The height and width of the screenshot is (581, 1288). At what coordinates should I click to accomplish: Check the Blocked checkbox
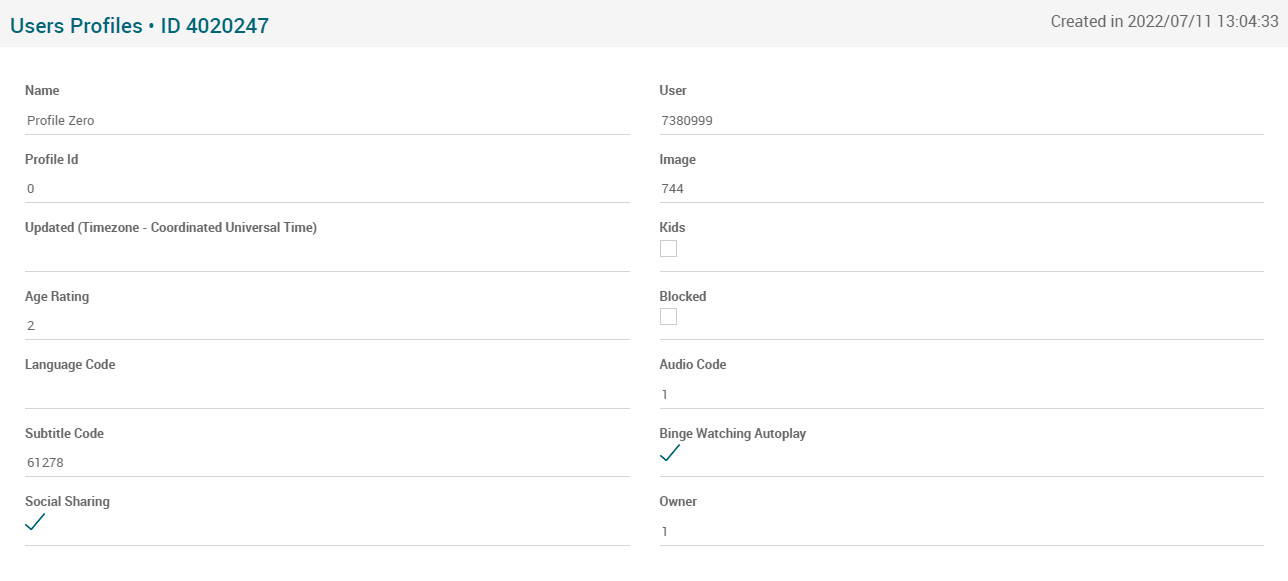click(x=668, y=317)
